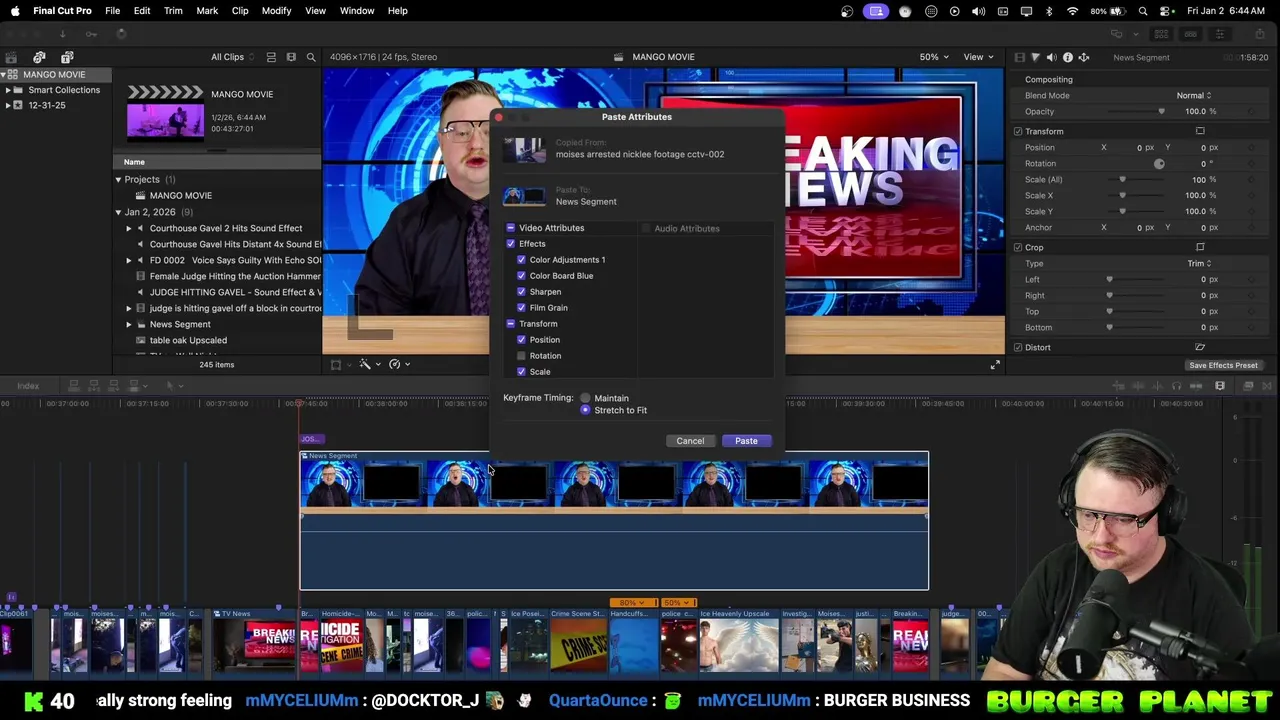This screenshot has height=720, width=1280.
Task: Open the Libraries sidebar icon
Action: tap(11, 57)
